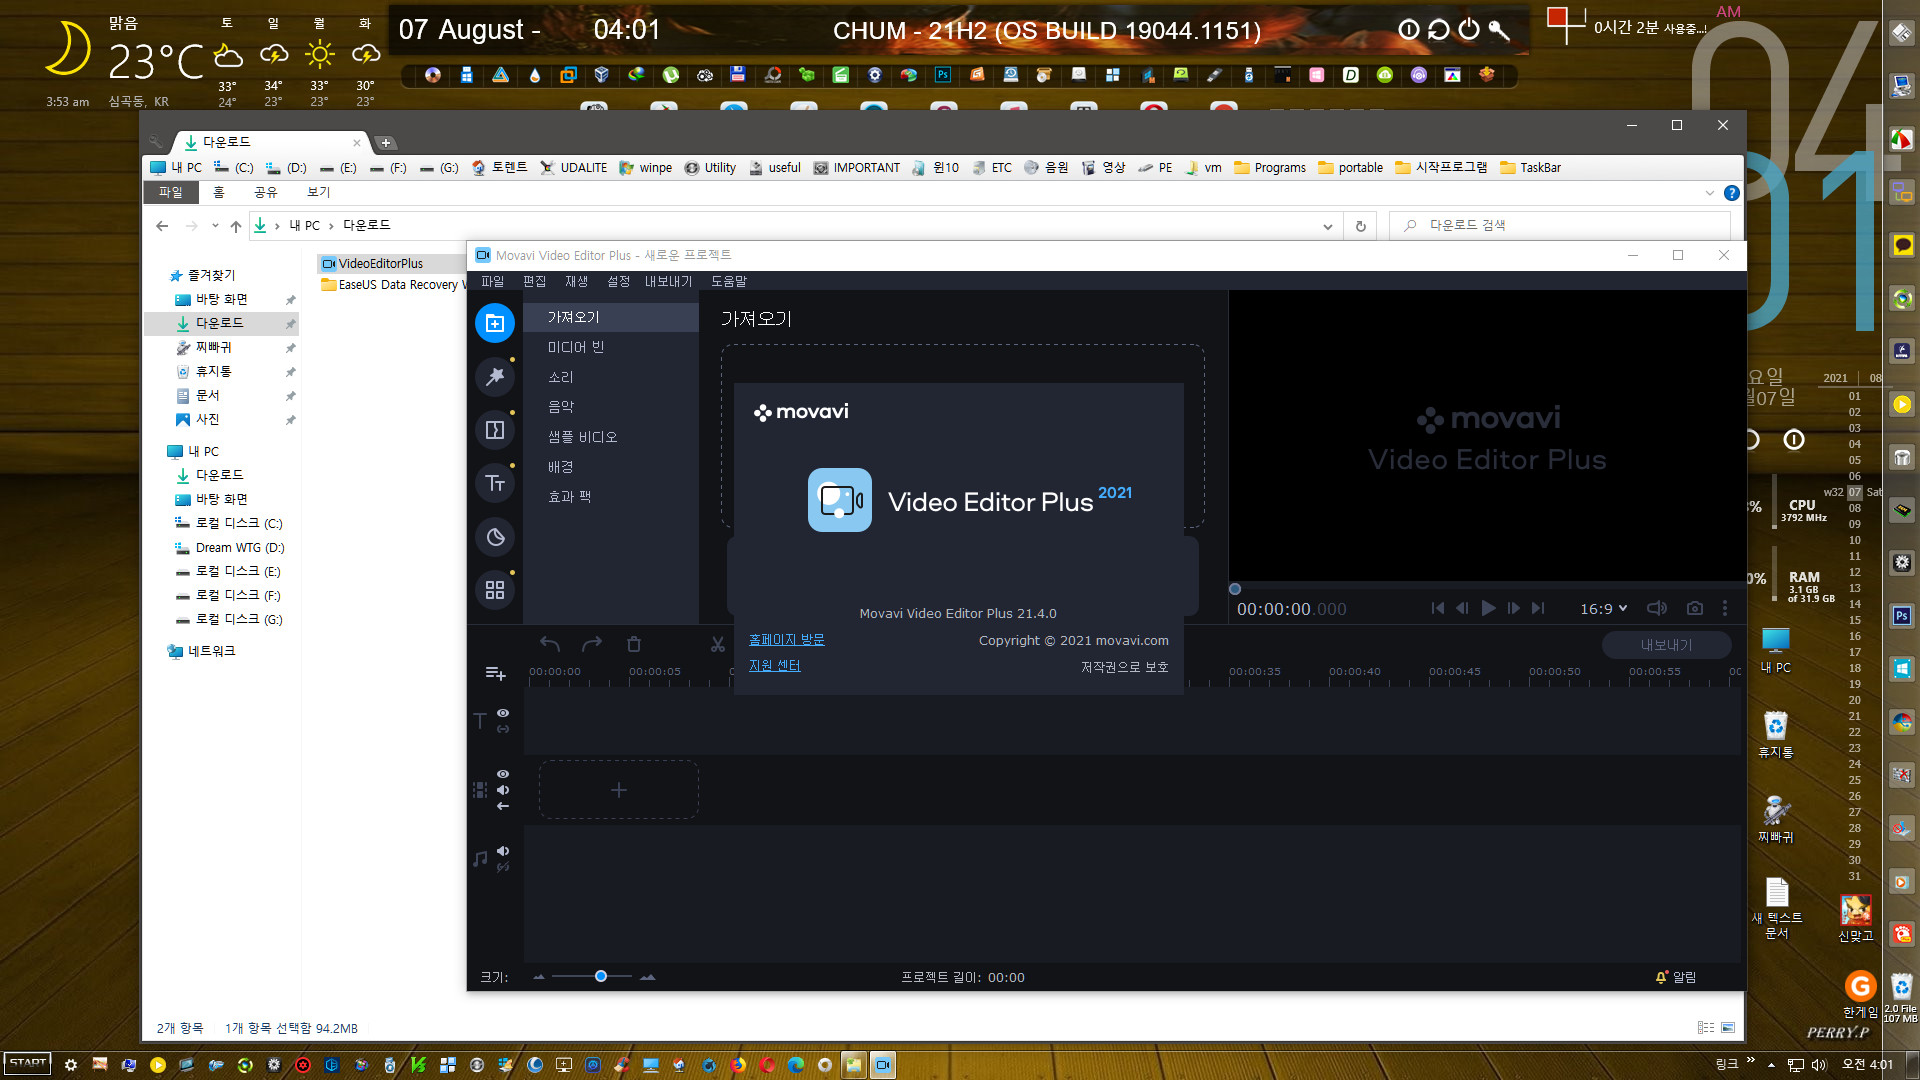Open the 홈페이지 방문 link

pos(787,640)
